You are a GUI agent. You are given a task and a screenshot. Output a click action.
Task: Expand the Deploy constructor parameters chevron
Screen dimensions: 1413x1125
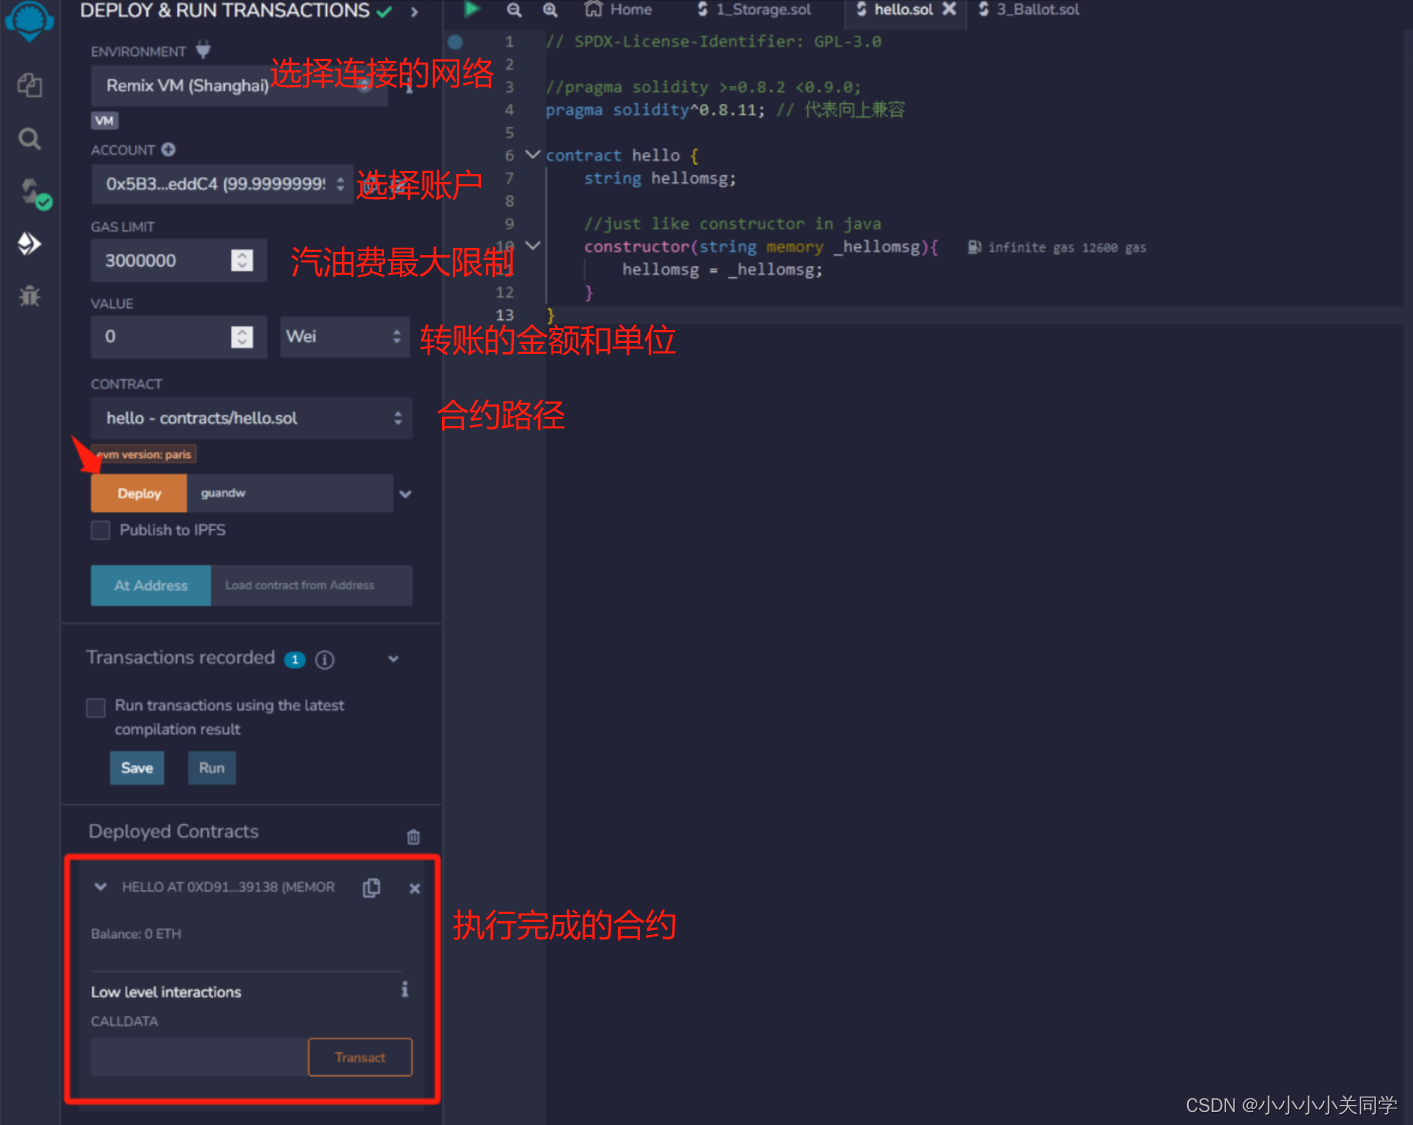click(405, 494)
